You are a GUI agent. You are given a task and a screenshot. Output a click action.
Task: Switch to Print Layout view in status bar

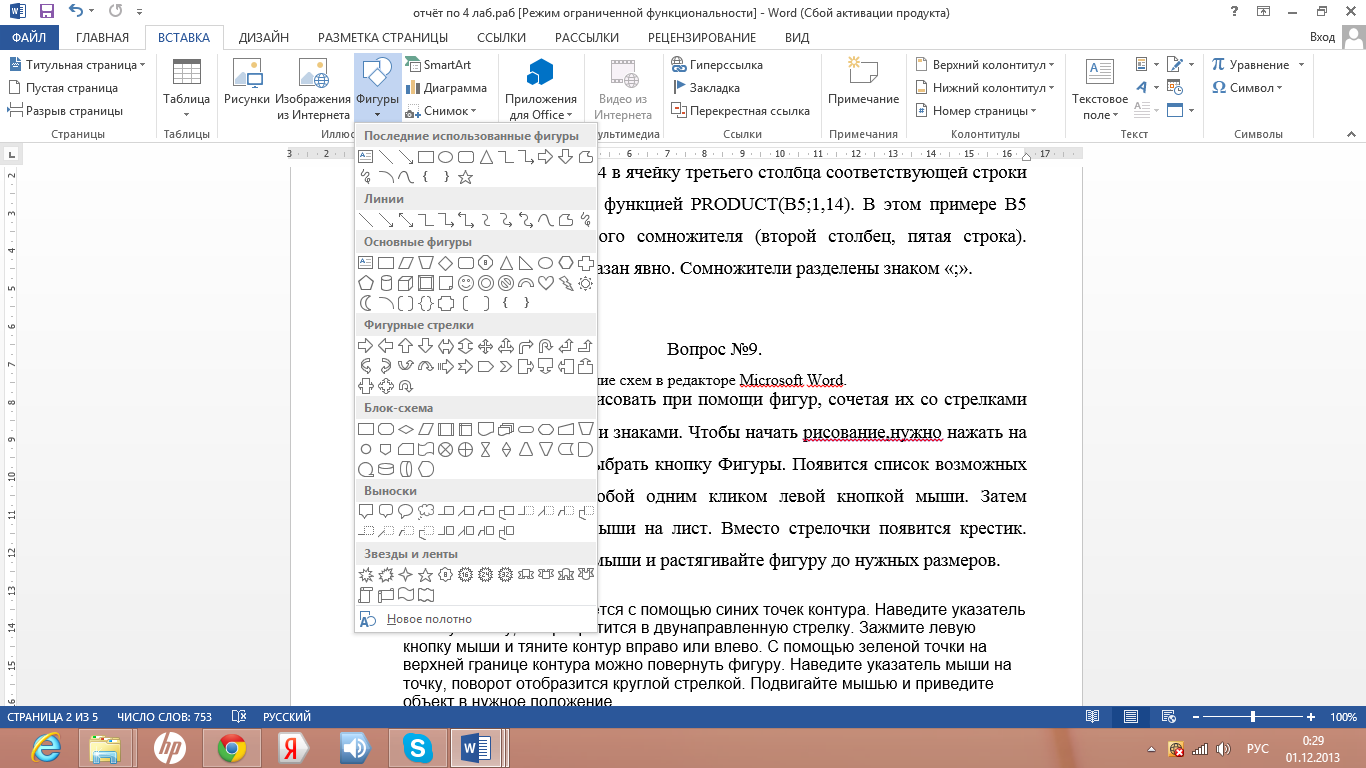click(1130, 717)
